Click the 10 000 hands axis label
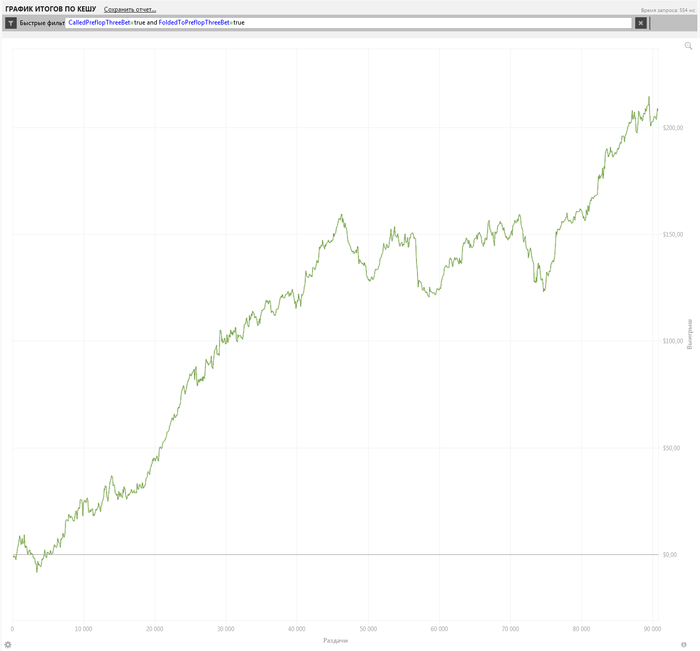700x651 pixels. pyautogui.click(x=83, y=629)
